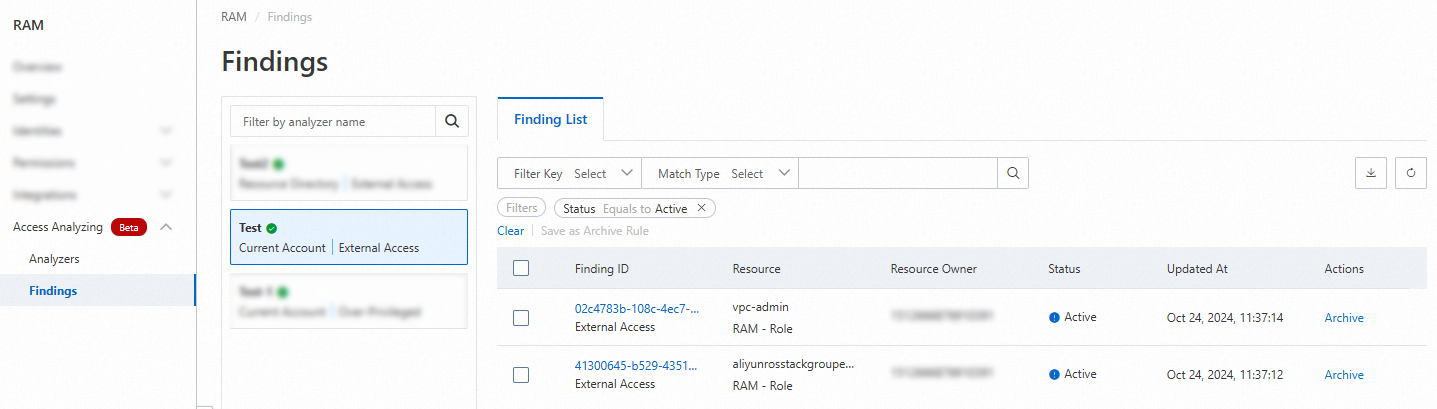Collapse the sidebar with the bottom handle
1437x409 pixels.
(x=203, y=405)
